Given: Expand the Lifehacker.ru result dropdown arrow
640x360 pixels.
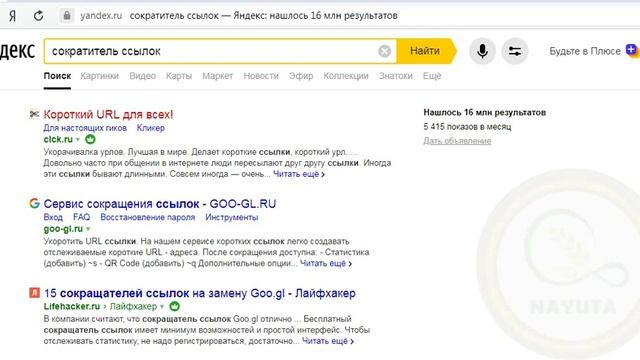Looking at the screenshot, I should (x=162, y=307).
